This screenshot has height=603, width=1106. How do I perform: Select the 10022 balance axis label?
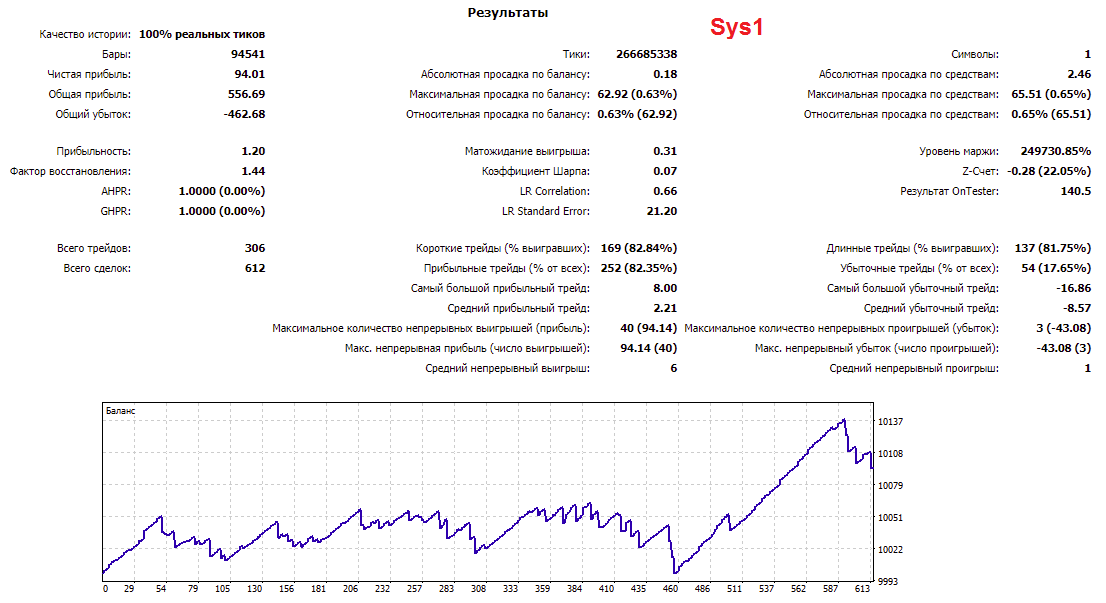(890, 549)
